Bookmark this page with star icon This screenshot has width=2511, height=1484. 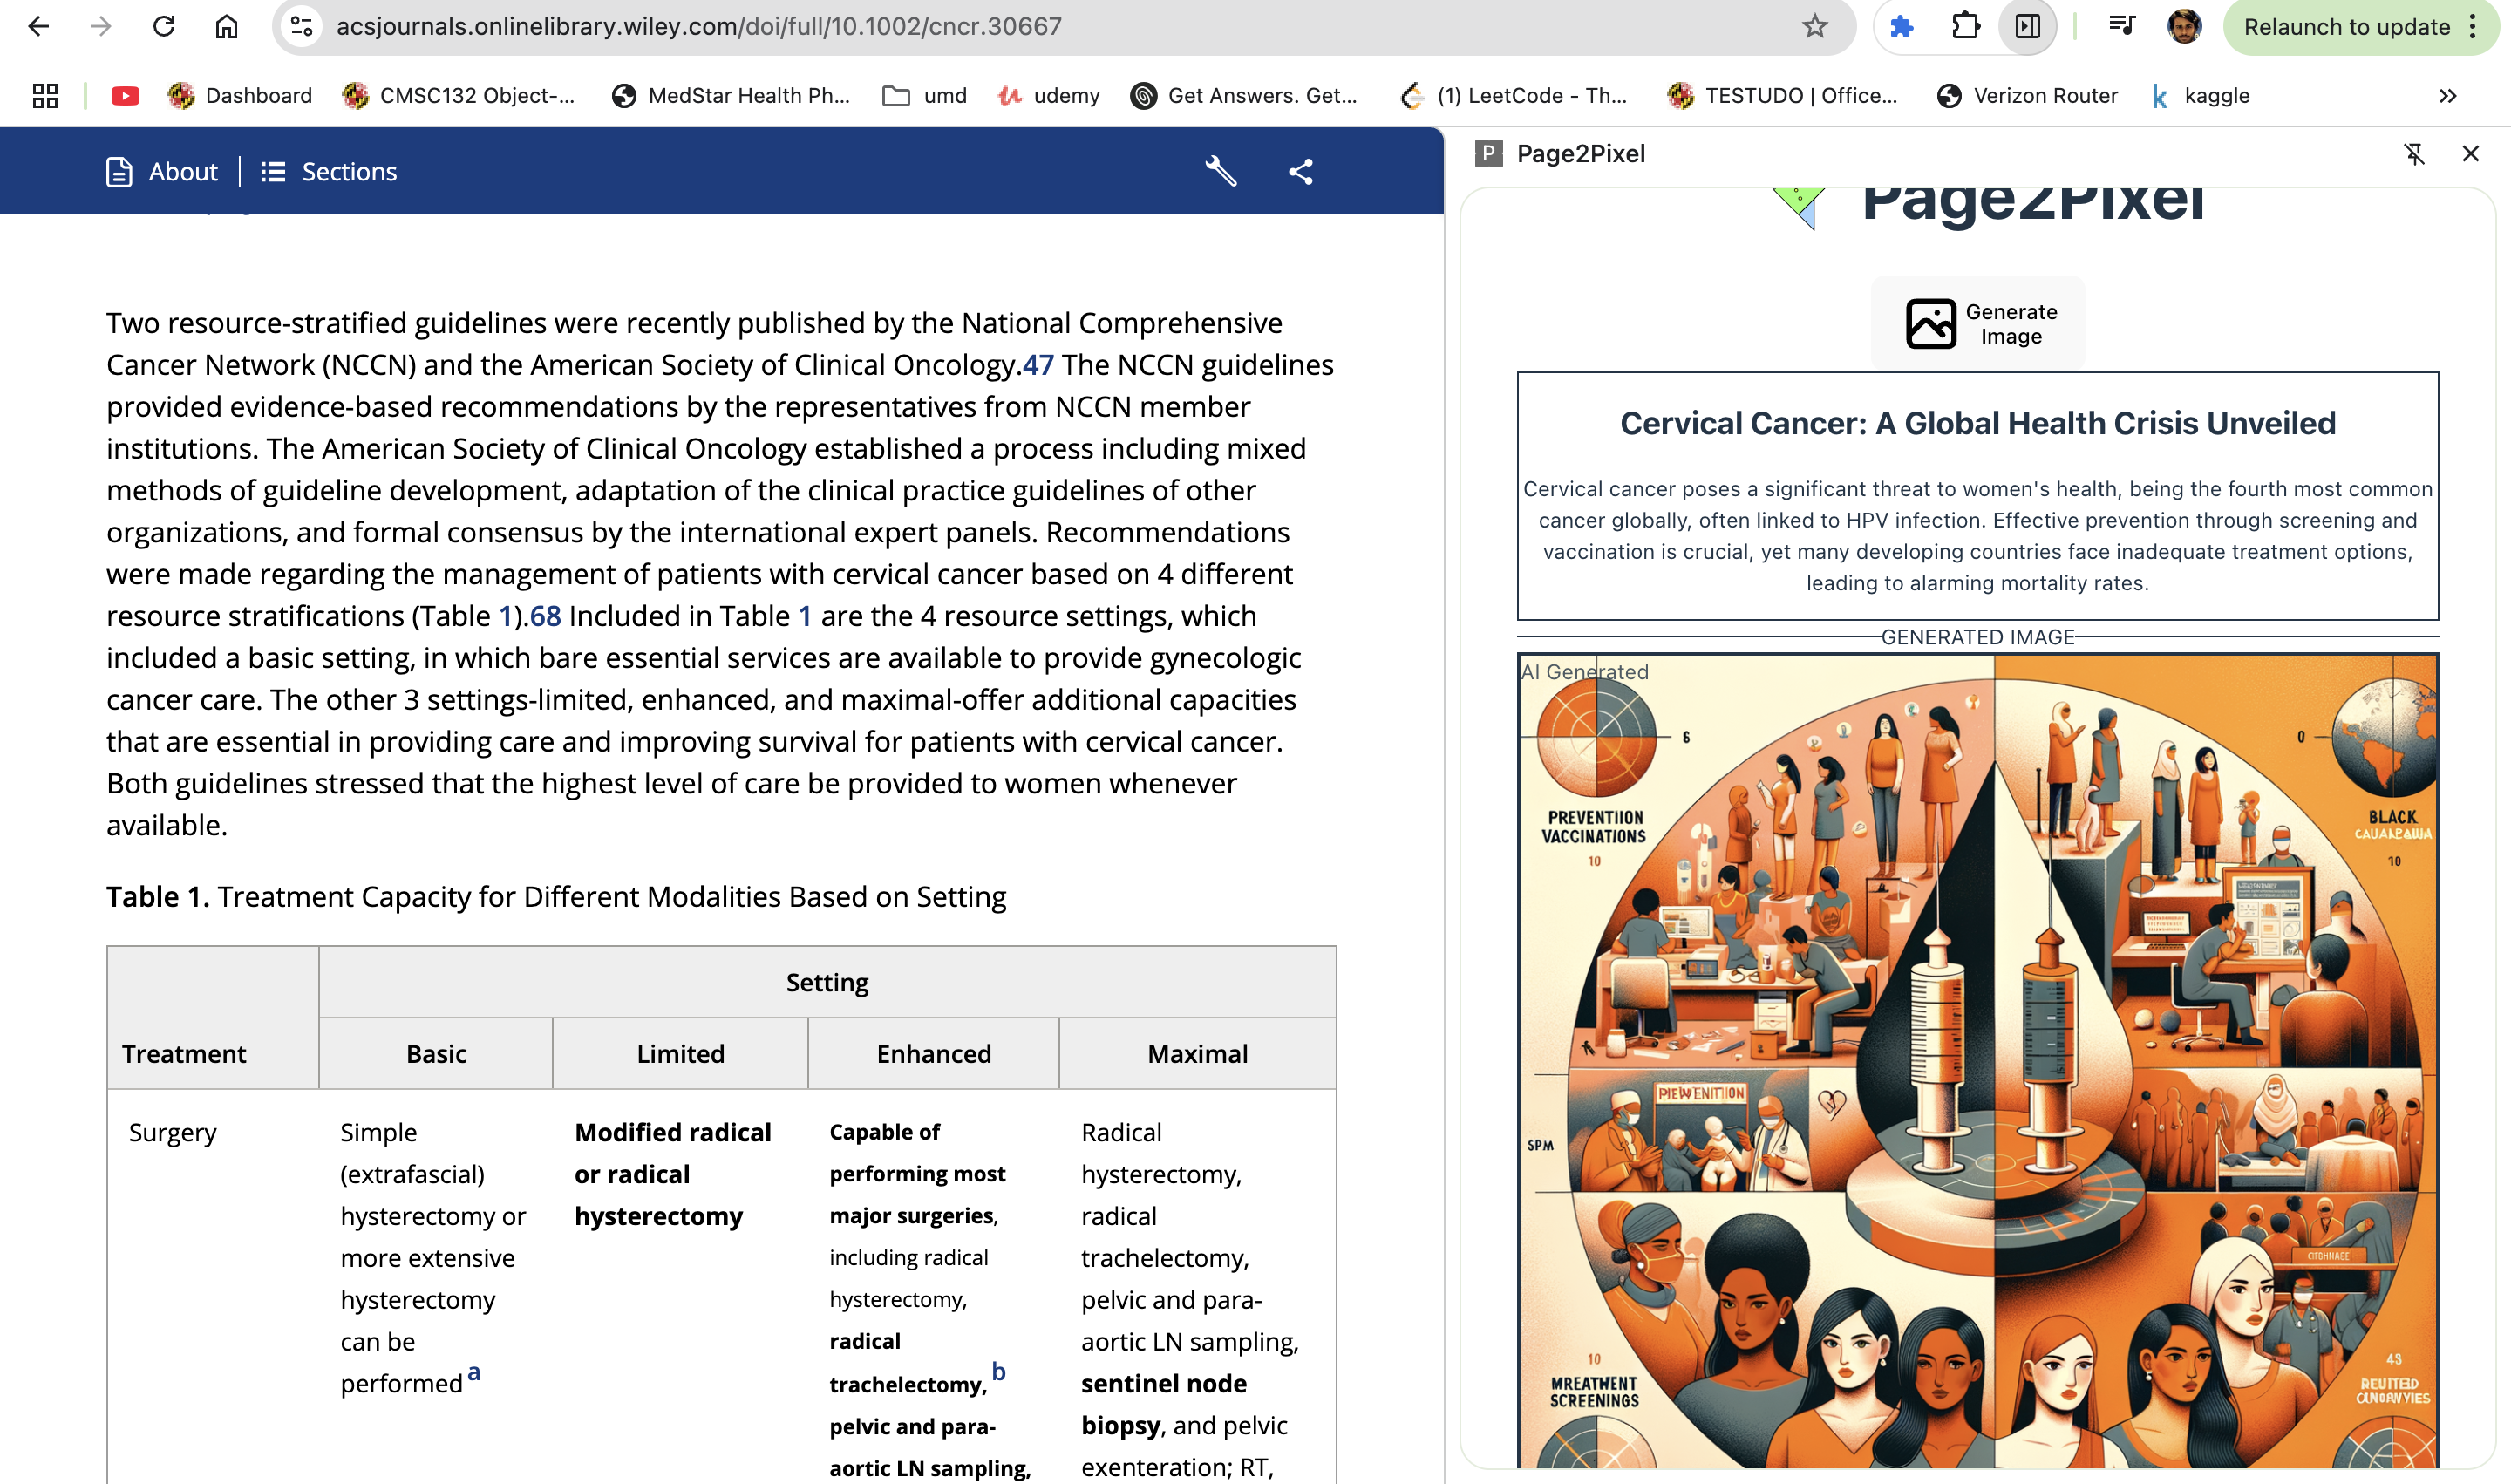(1815, 26)
